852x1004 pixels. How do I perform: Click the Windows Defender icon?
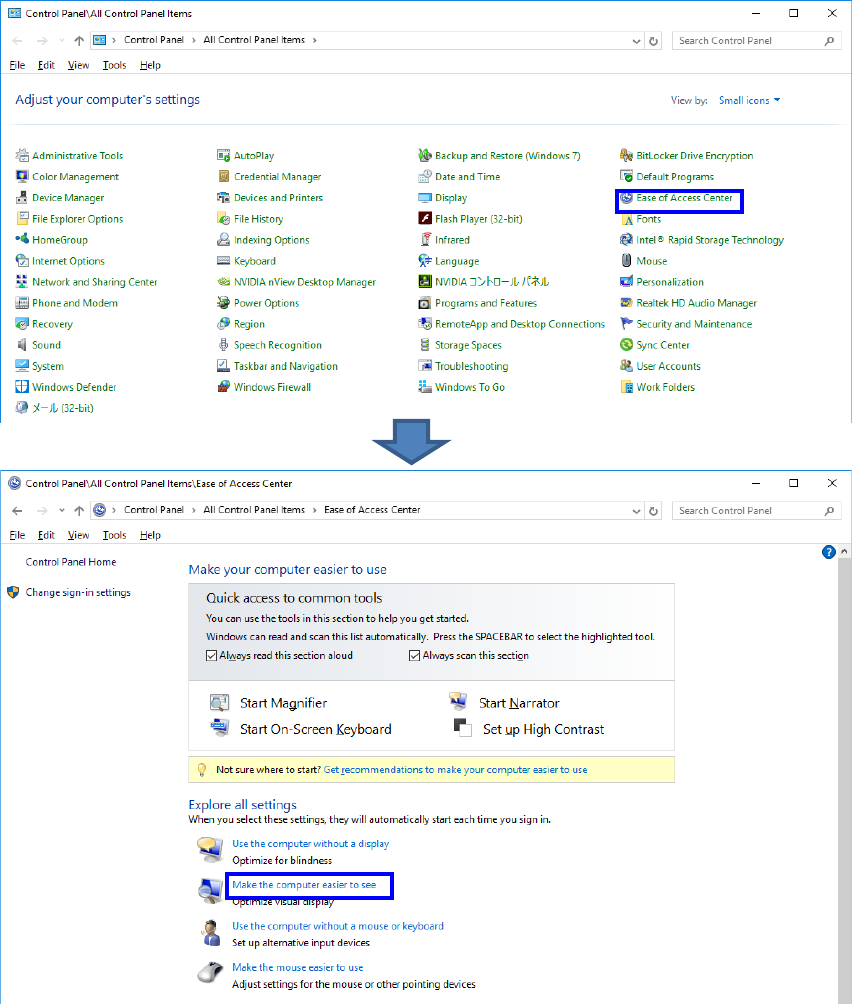[x=22, y=387]
